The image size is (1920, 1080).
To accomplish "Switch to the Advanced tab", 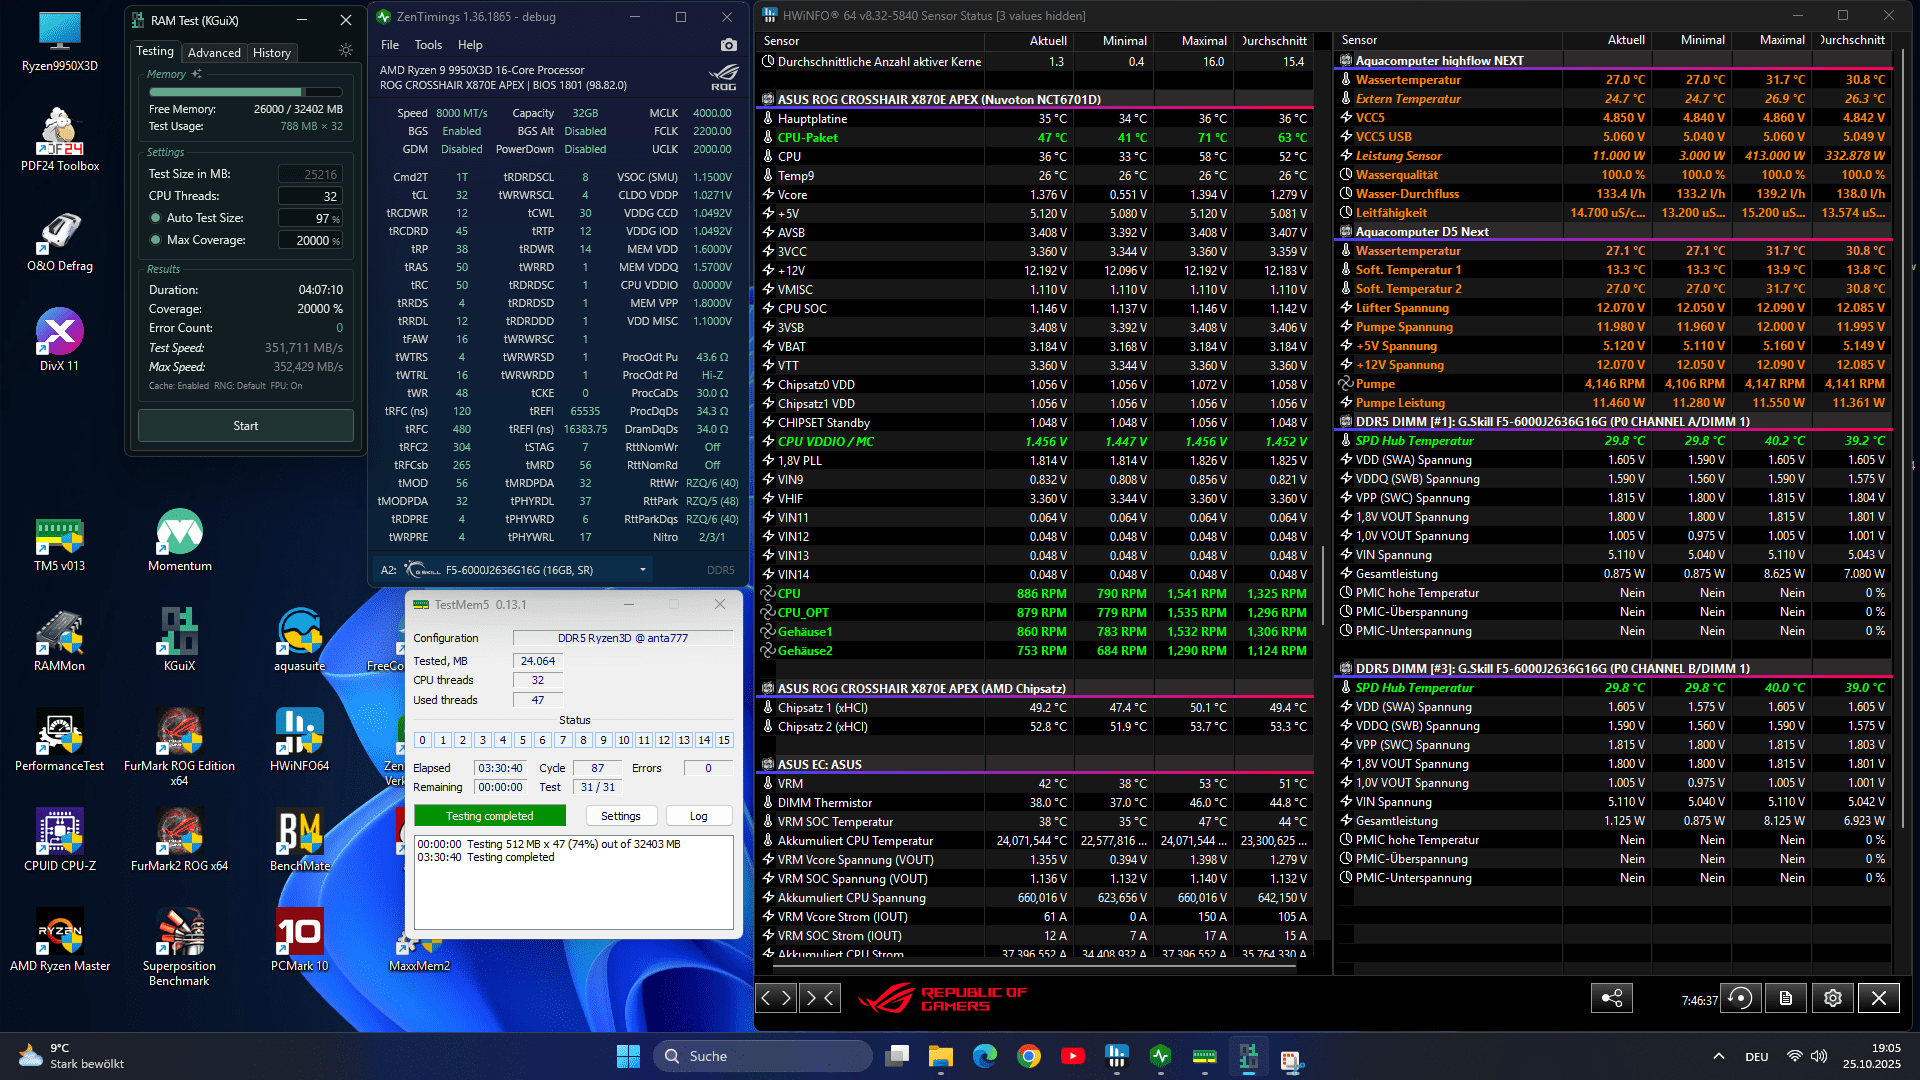I will tap(214, 53).
